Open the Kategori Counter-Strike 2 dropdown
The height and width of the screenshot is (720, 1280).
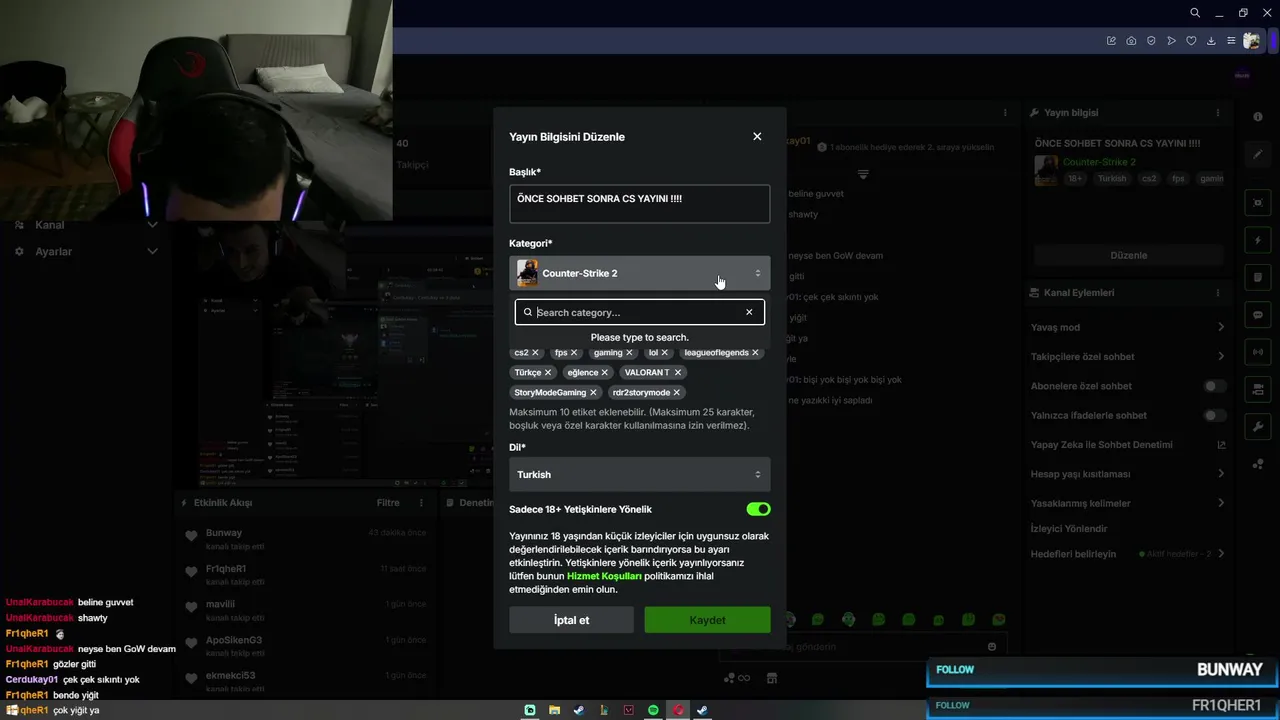tap(639, 273)
